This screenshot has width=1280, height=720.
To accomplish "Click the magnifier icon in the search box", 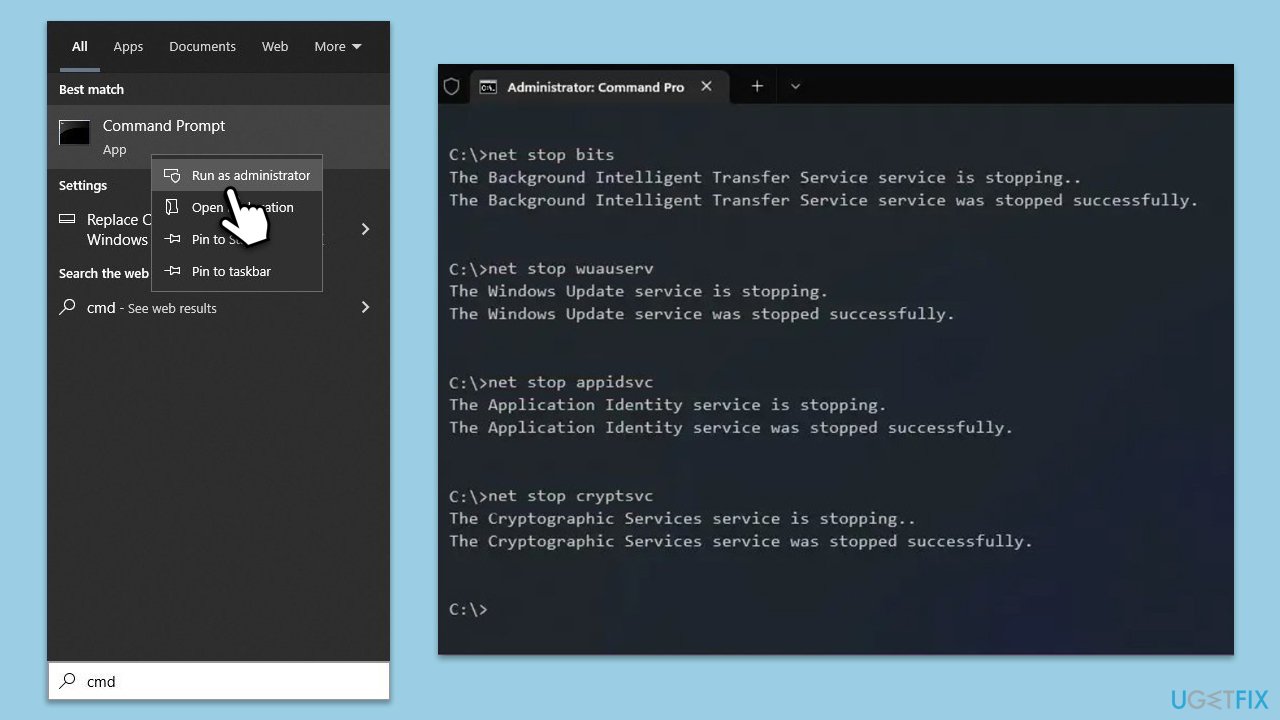I will point(66,681).
